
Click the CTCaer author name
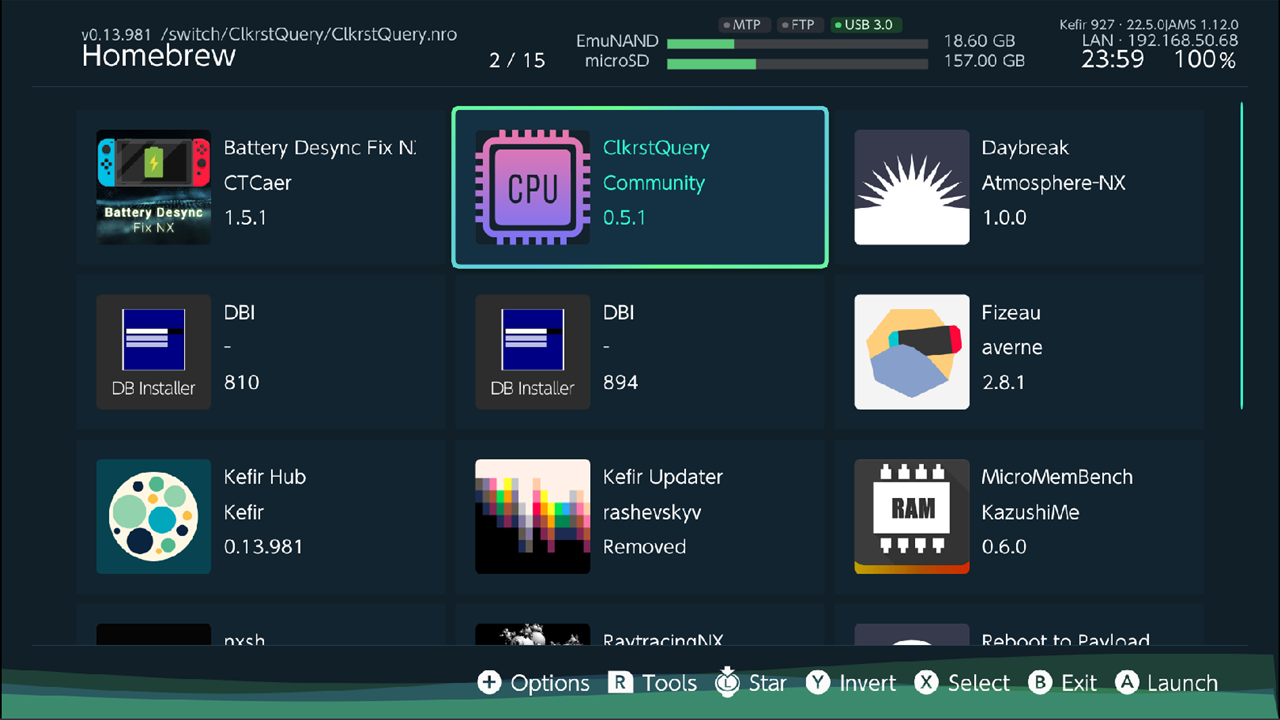[258, 183]
